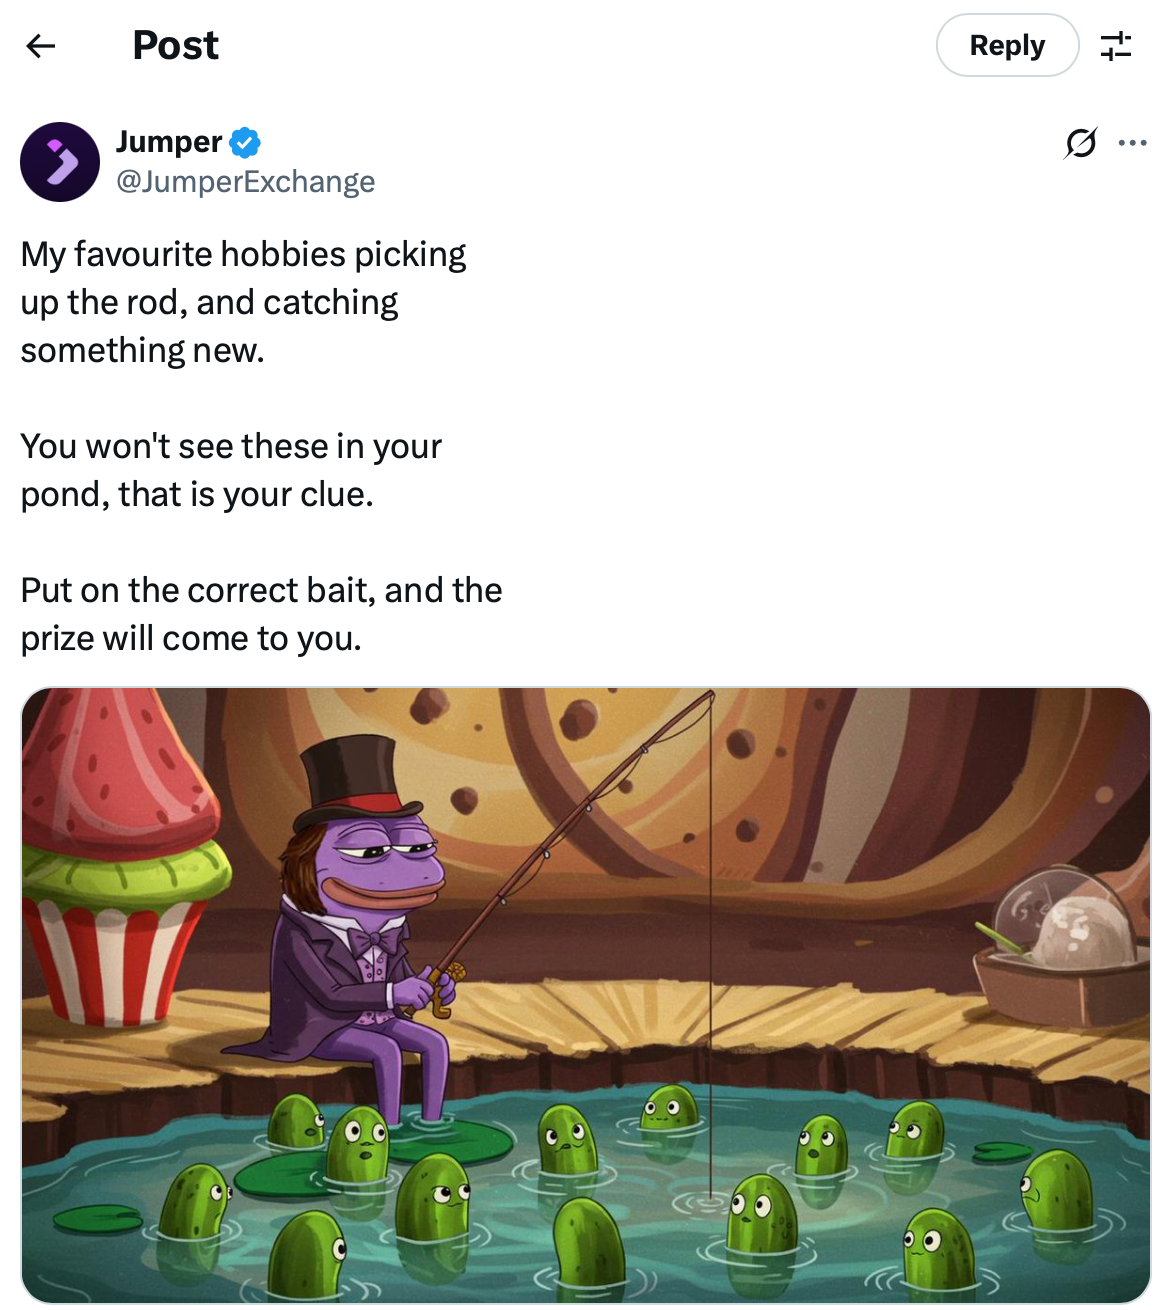
Task: Open the @JumperExchange handle link
Action: click(246, 182)
